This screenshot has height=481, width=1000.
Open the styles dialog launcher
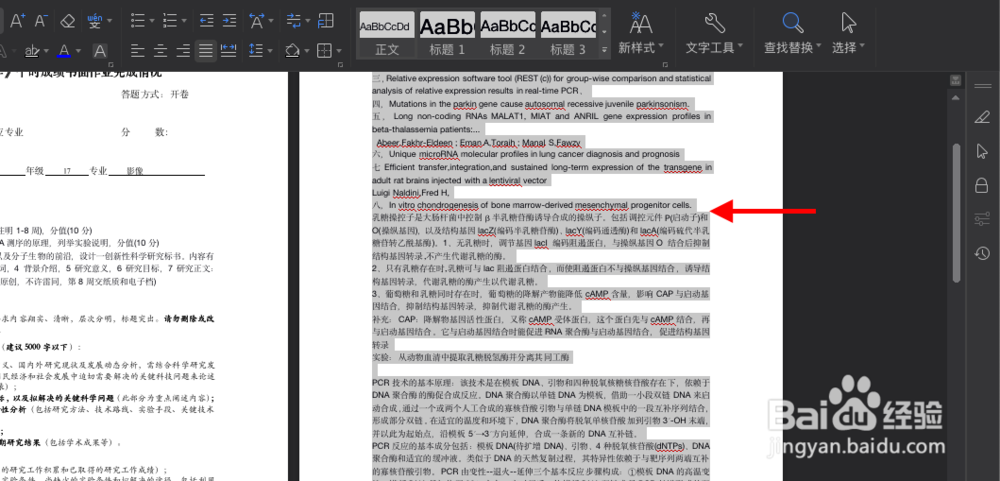[666, 65]
